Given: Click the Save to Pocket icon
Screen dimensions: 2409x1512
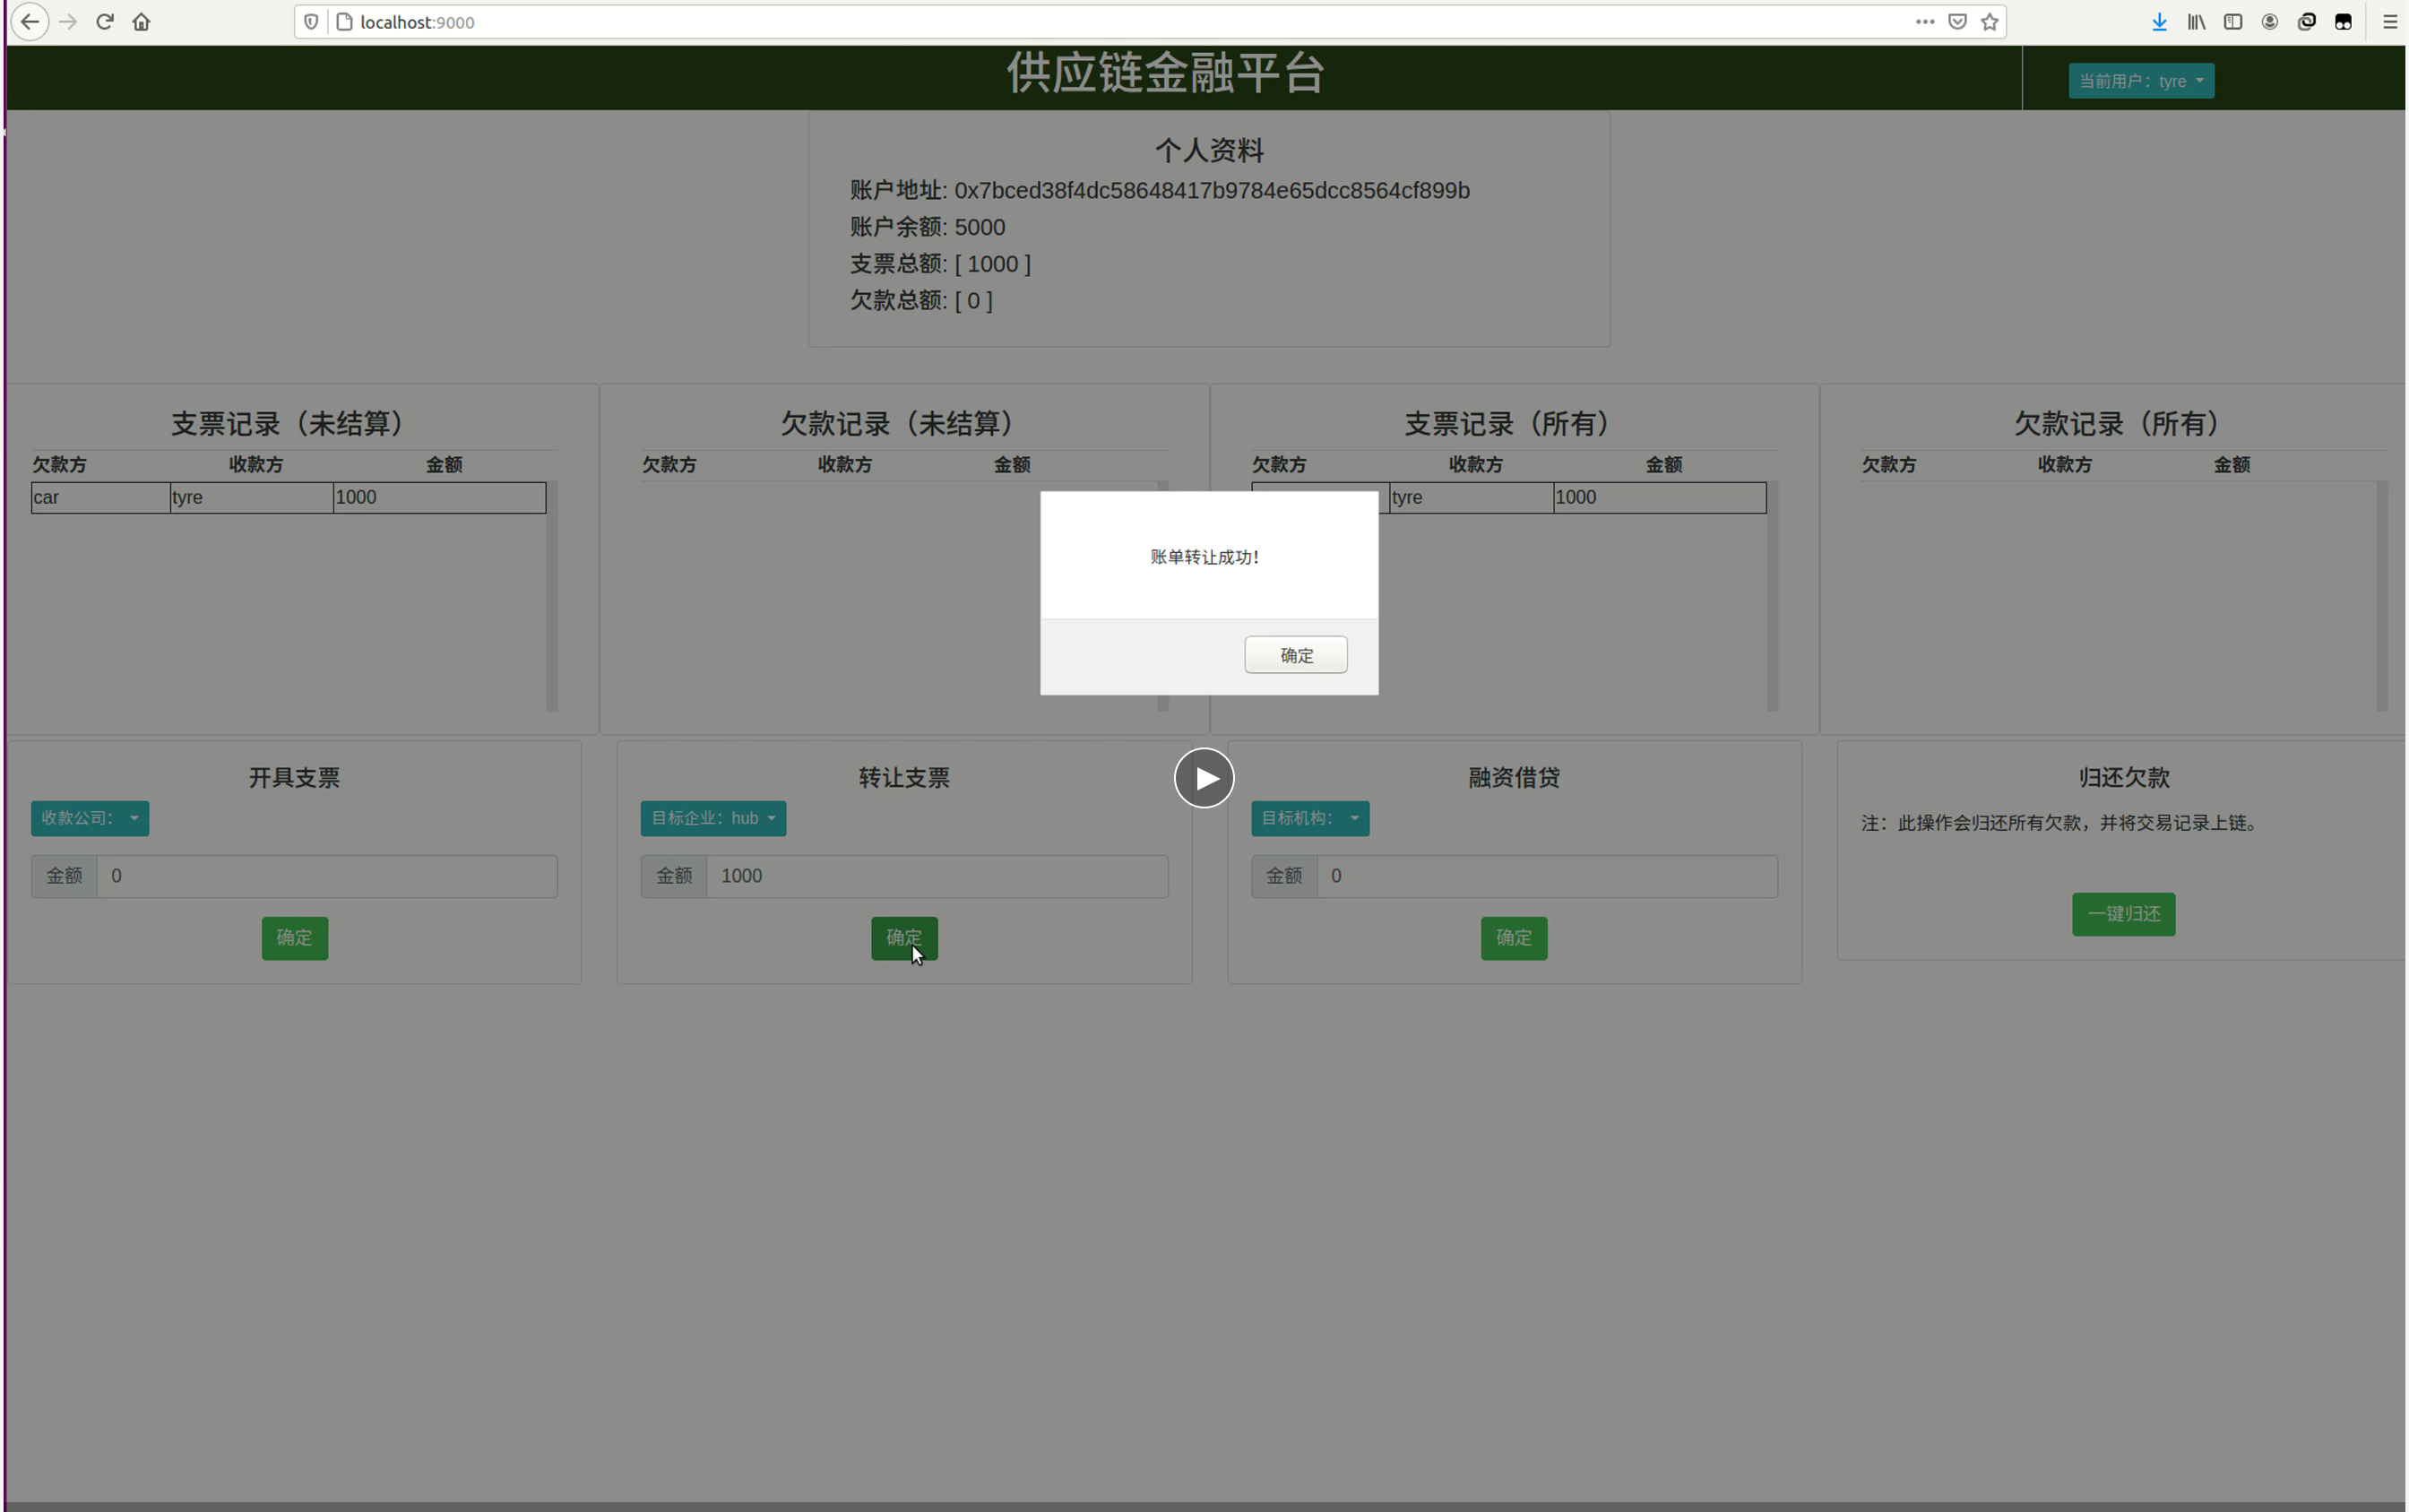Looking at the screenshot, I should 1957,22.
